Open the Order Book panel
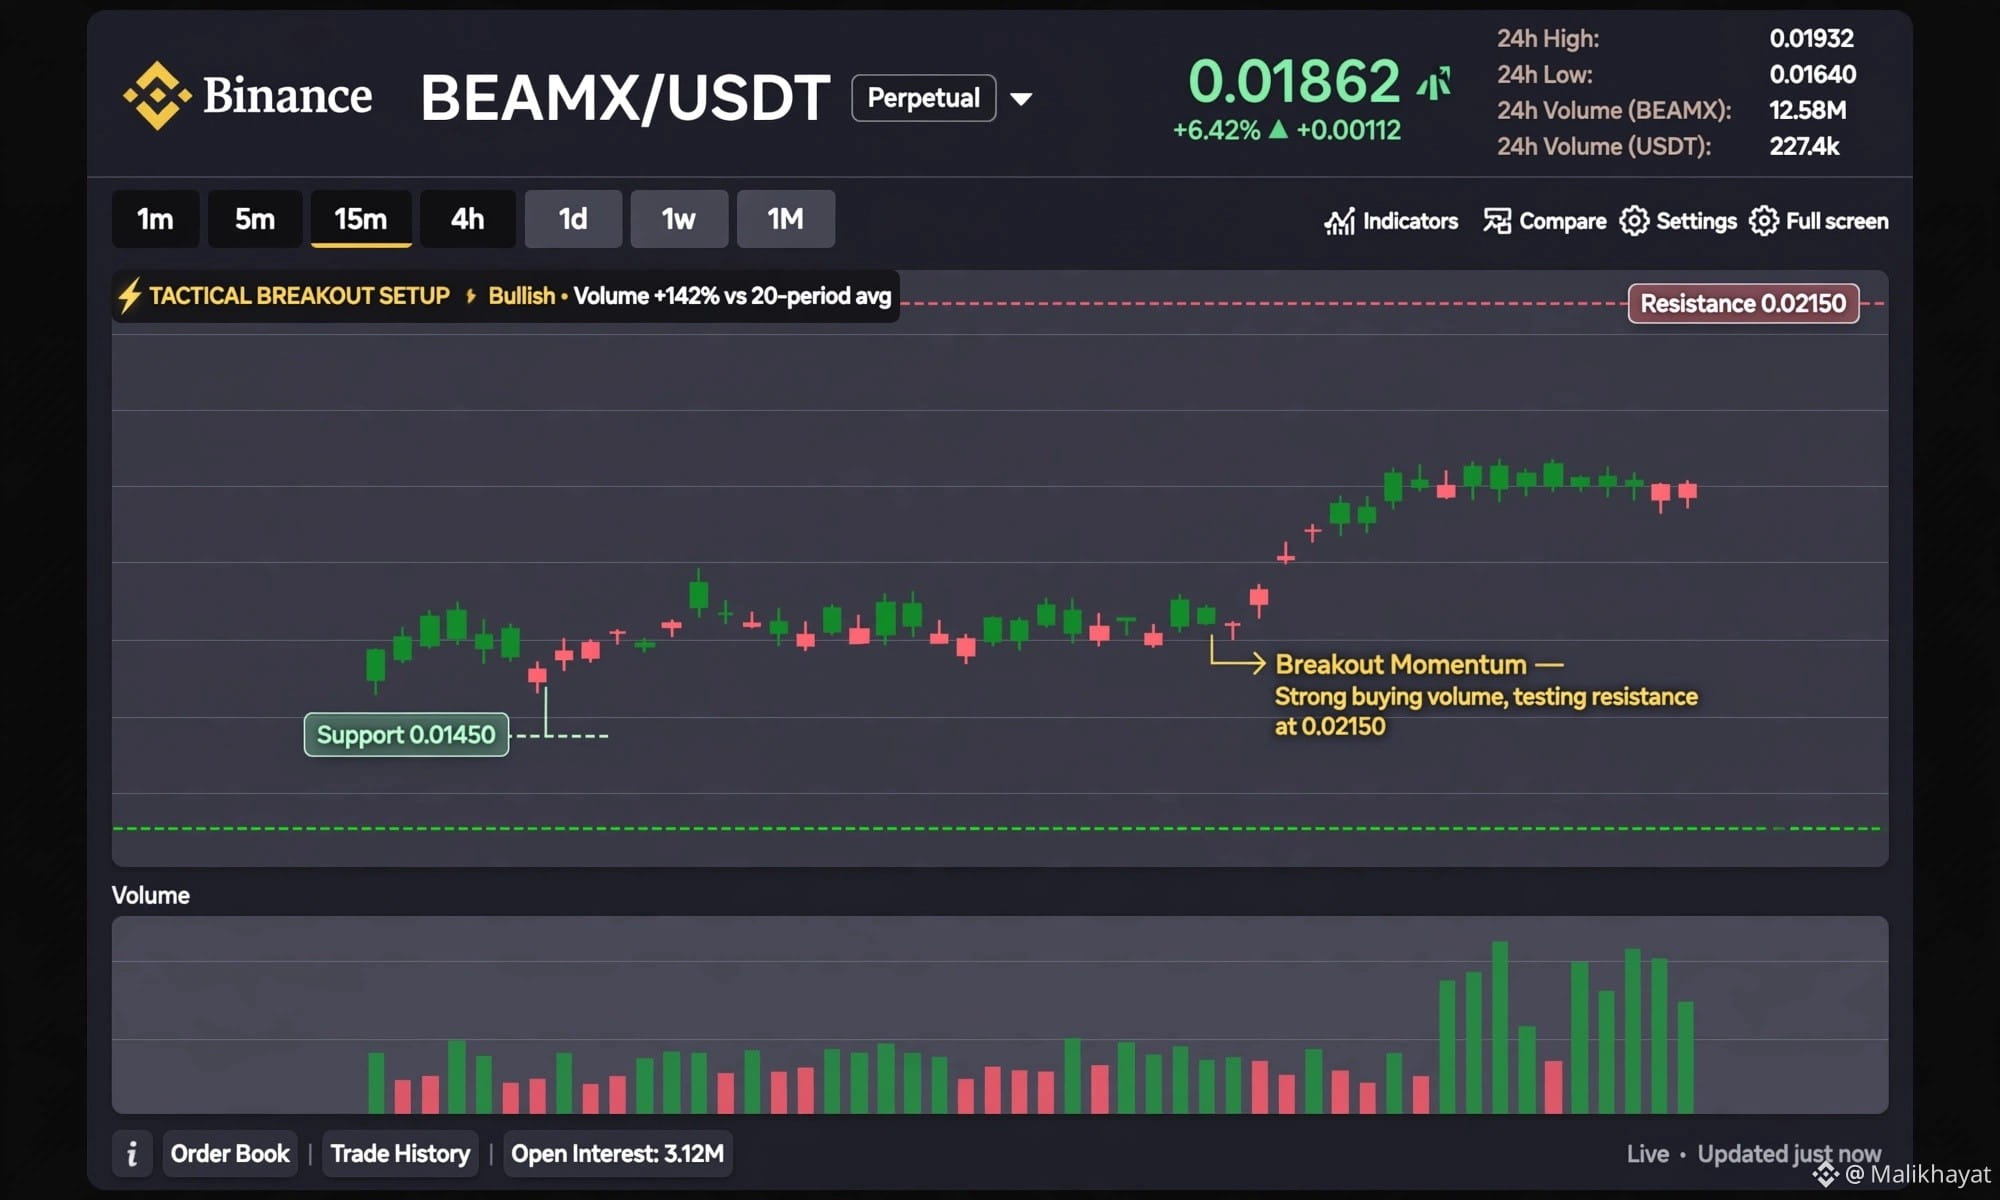Image resolution: width=2000 pixels, height=1200 pixels. point(230,1154)
